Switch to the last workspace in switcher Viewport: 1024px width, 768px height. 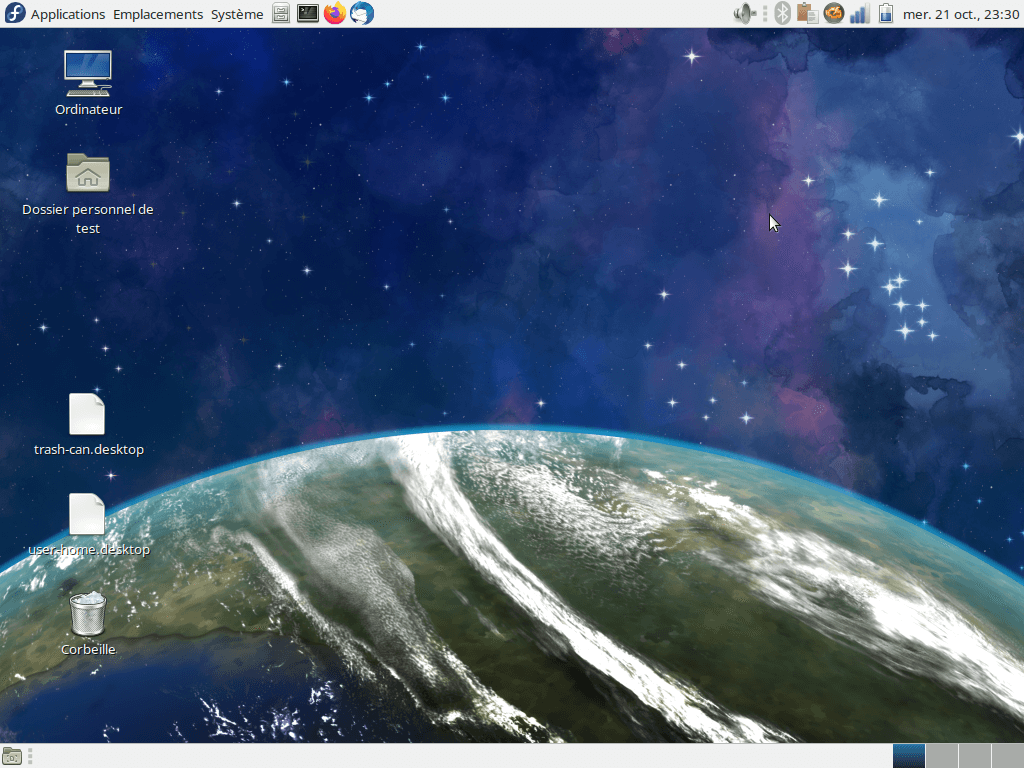[1008, 756]
